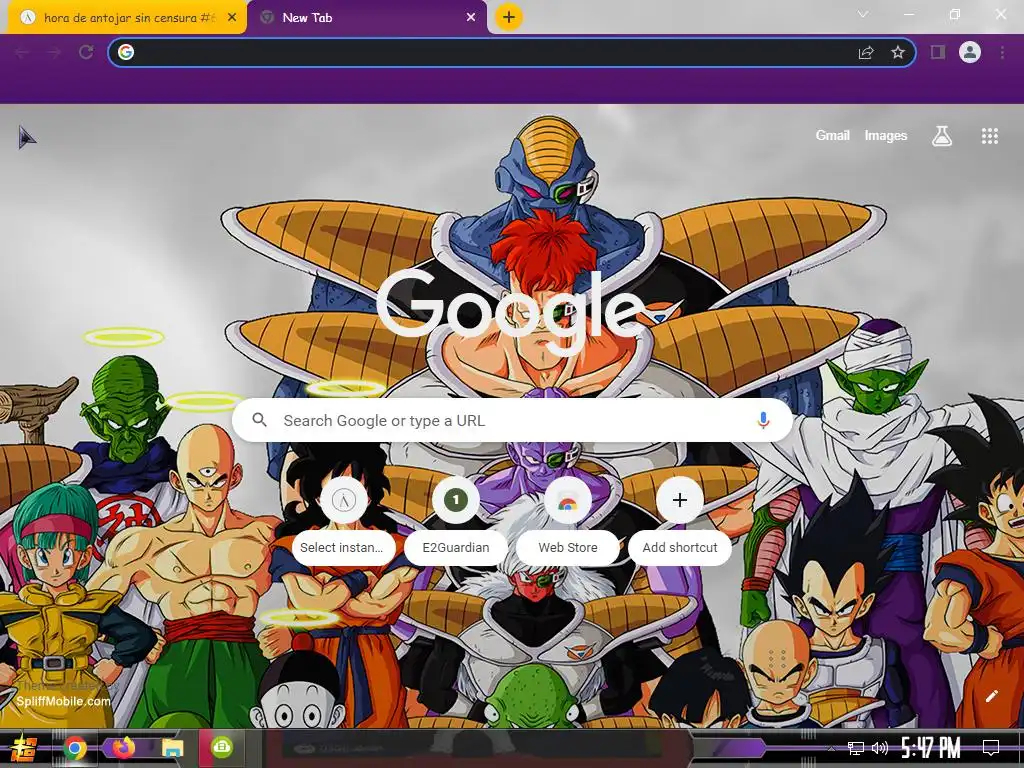
Task: Reload the current page
Action: (x=86, y=53)
